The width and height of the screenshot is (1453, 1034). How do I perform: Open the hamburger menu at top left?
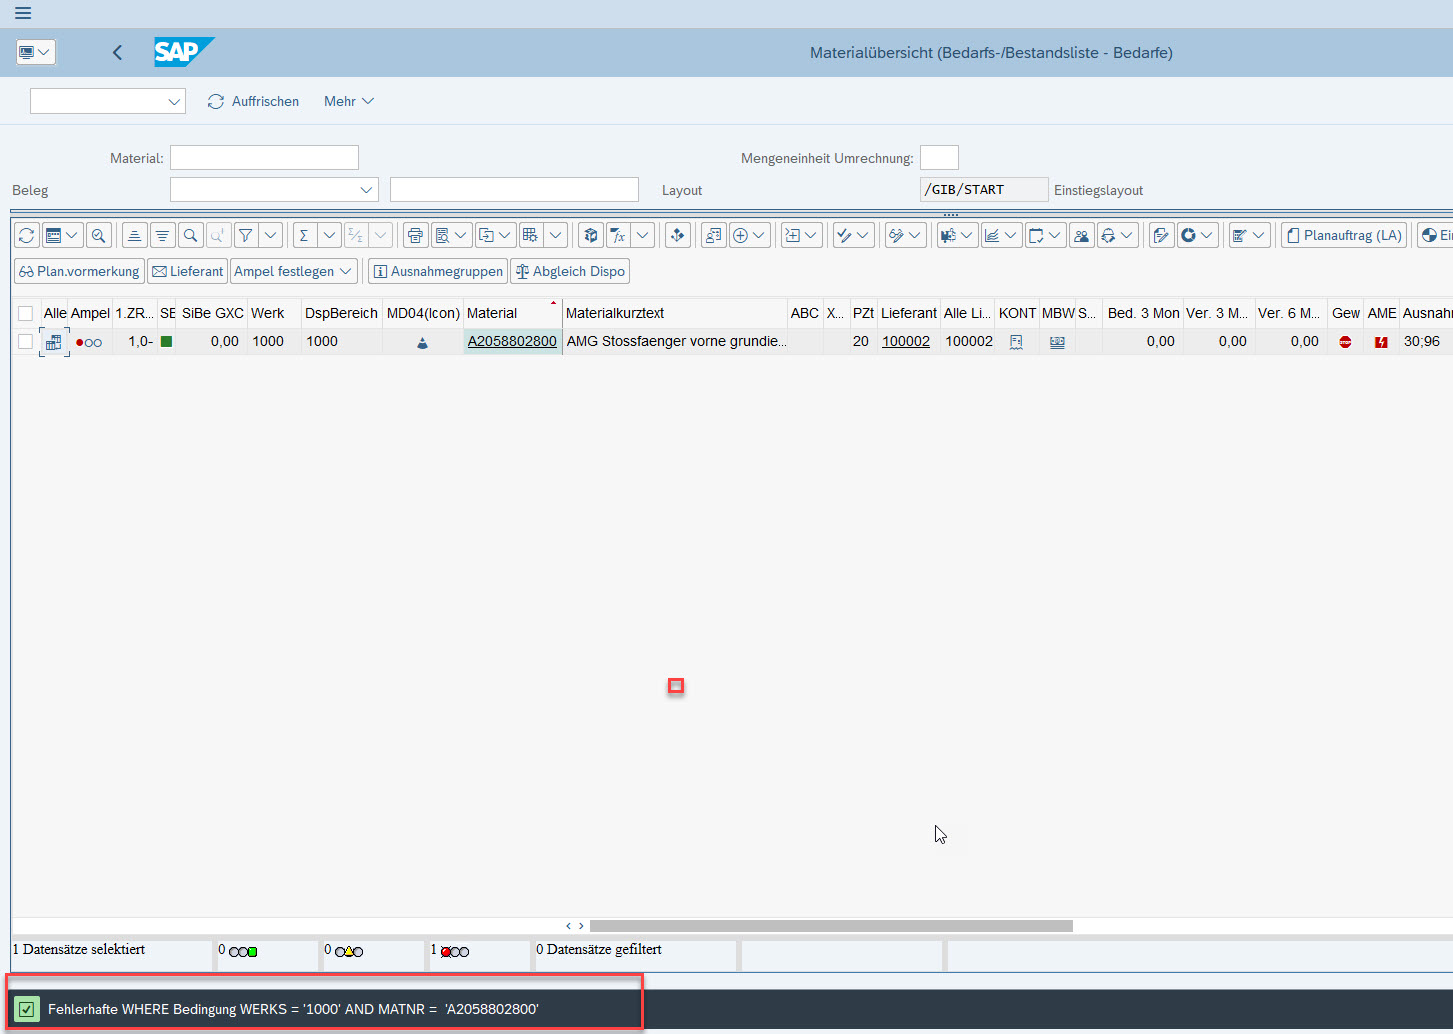click(x=23, y=14)
